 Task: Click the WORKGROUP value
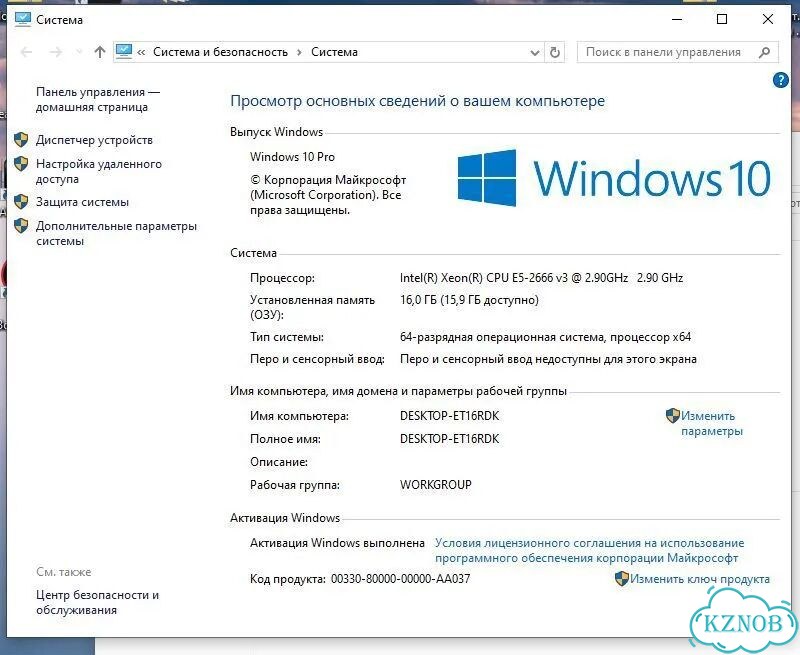point(436,485)
